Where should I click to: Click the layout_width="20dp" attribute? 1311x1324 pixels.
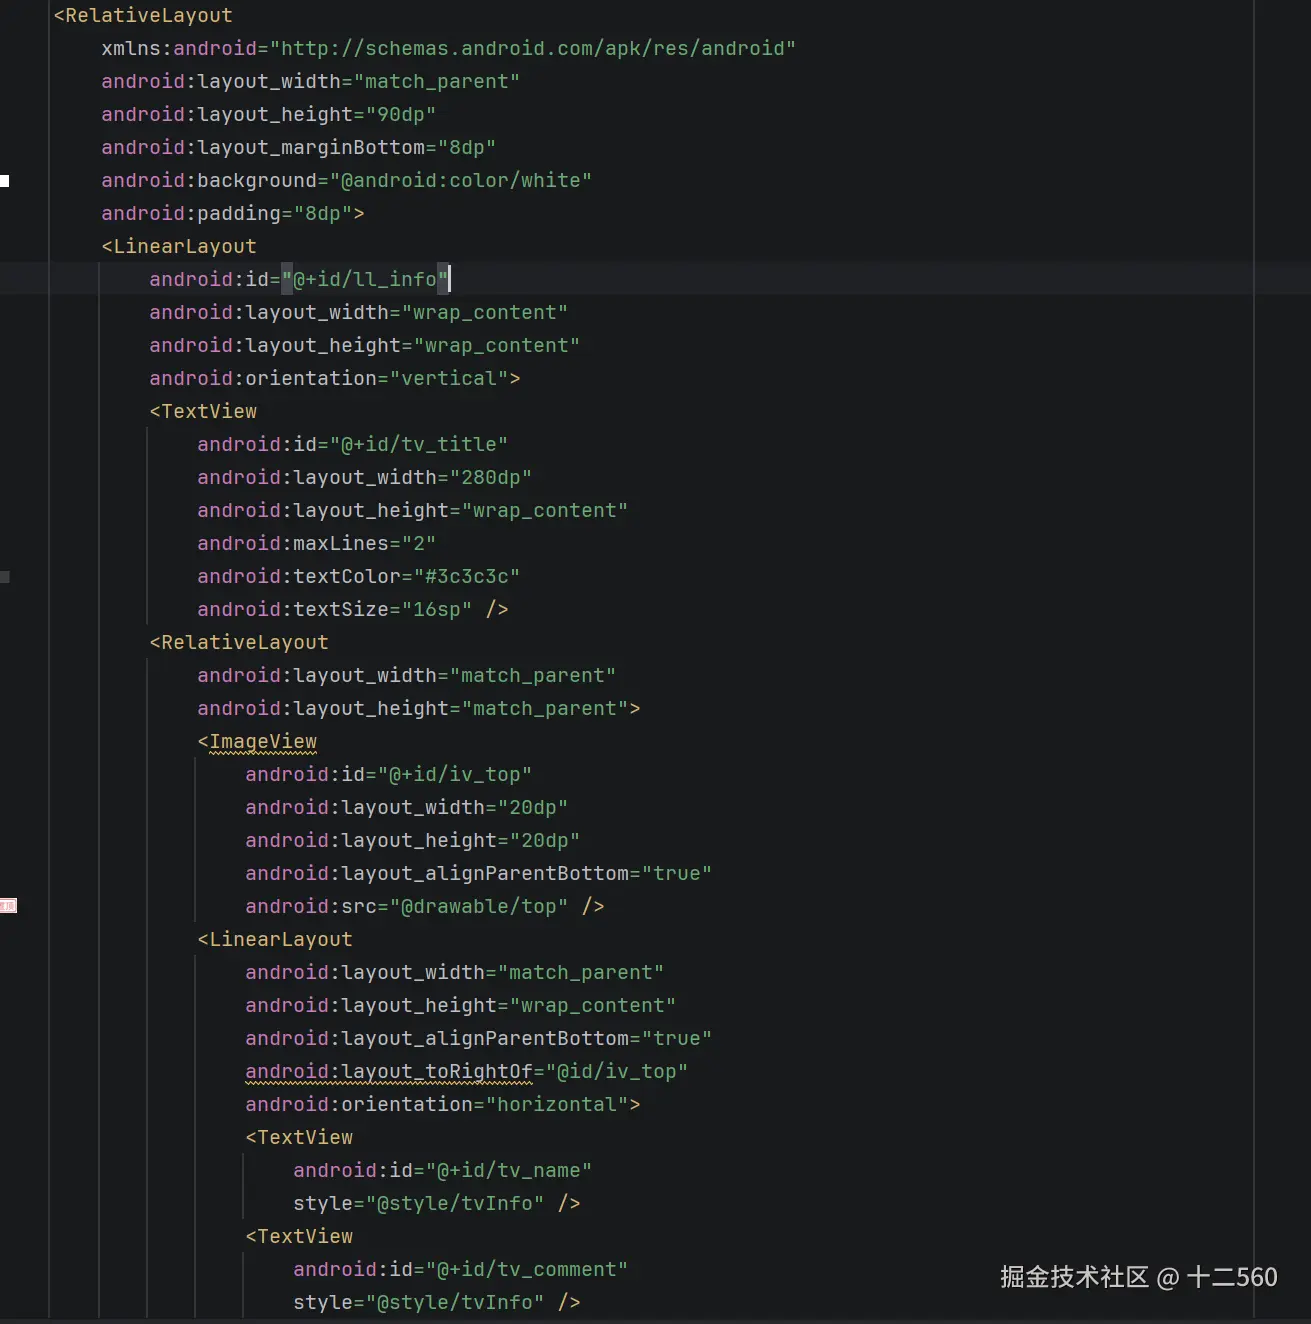tap(406, 807)
